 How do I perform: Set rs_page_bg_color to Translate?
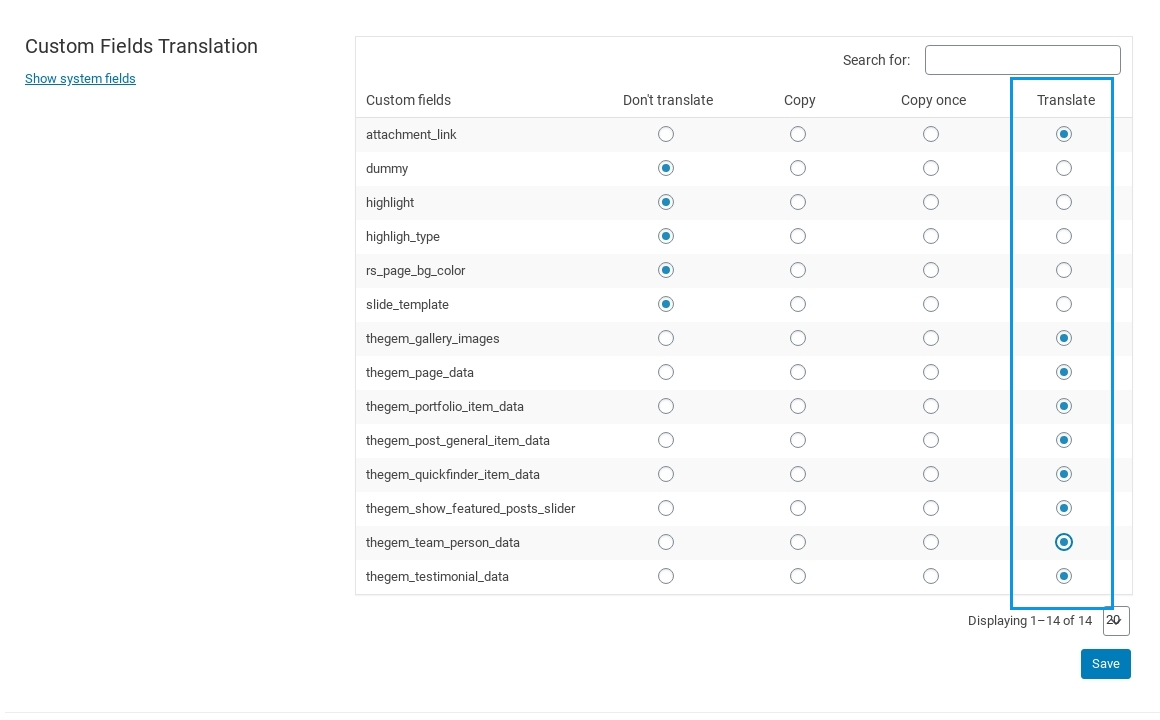[x=1064, y=270]
